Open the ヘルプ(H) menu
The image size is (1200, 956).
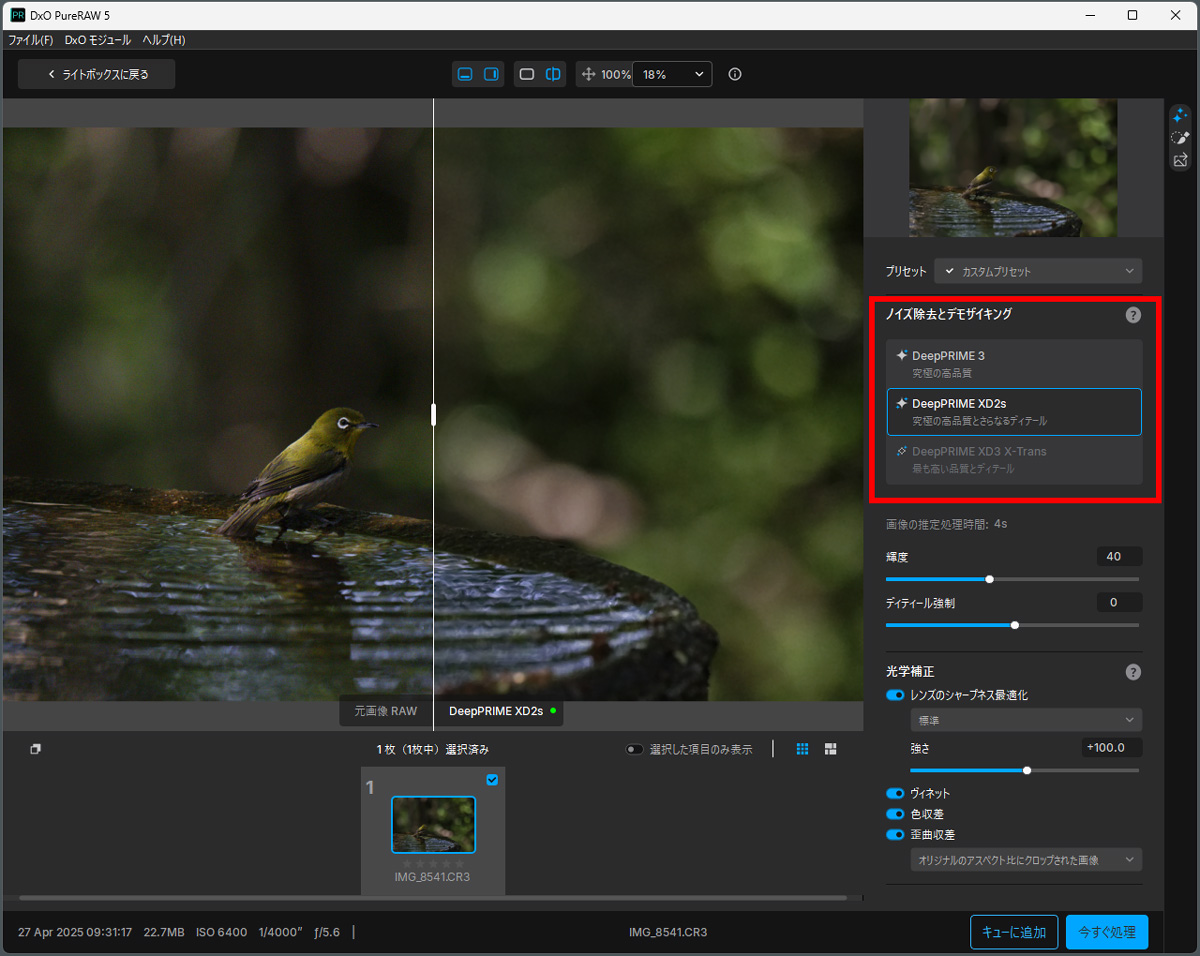tap(163, 40)
